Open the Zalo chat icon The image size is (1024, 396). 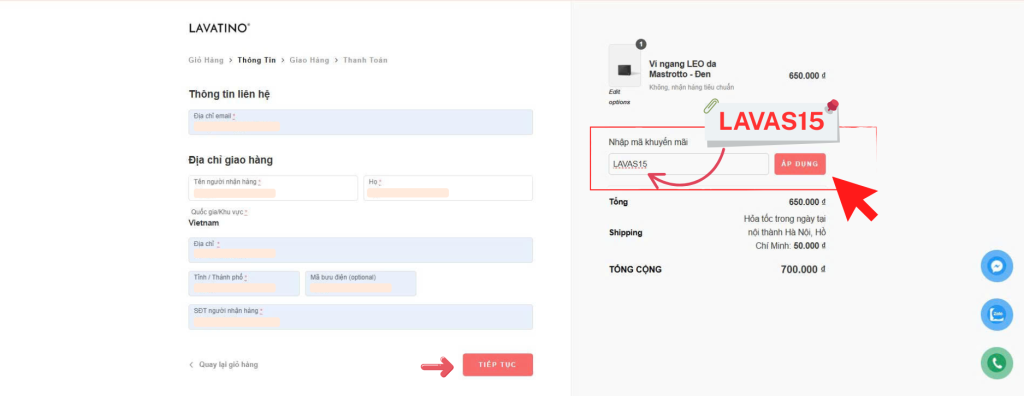(x=997, y=314)
